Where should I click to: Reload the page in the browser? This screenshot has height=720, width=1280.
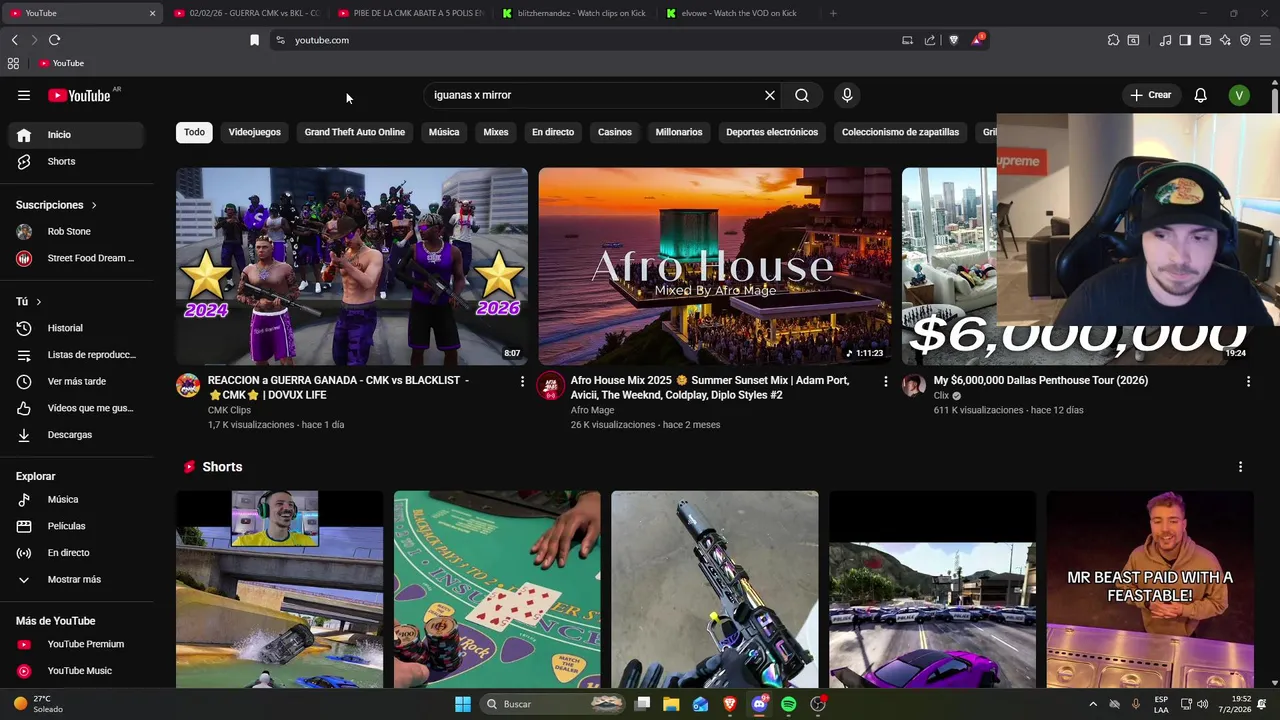pos(54,40)
